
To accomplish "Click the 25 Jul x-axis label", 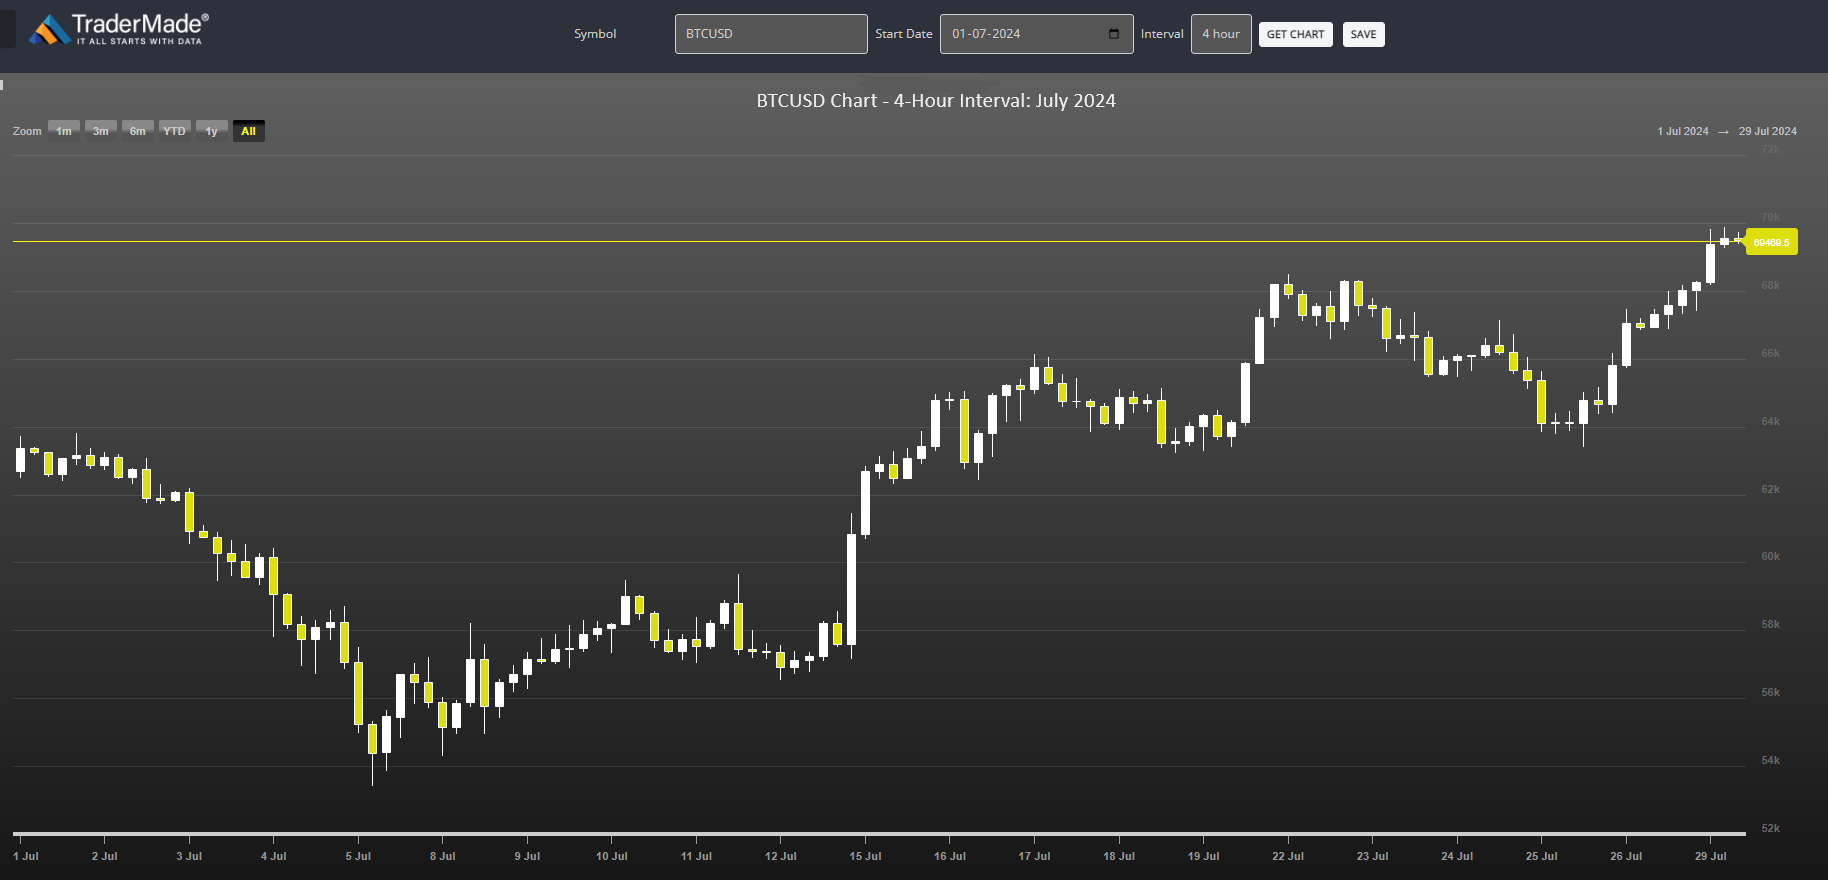I will 1541,856.
